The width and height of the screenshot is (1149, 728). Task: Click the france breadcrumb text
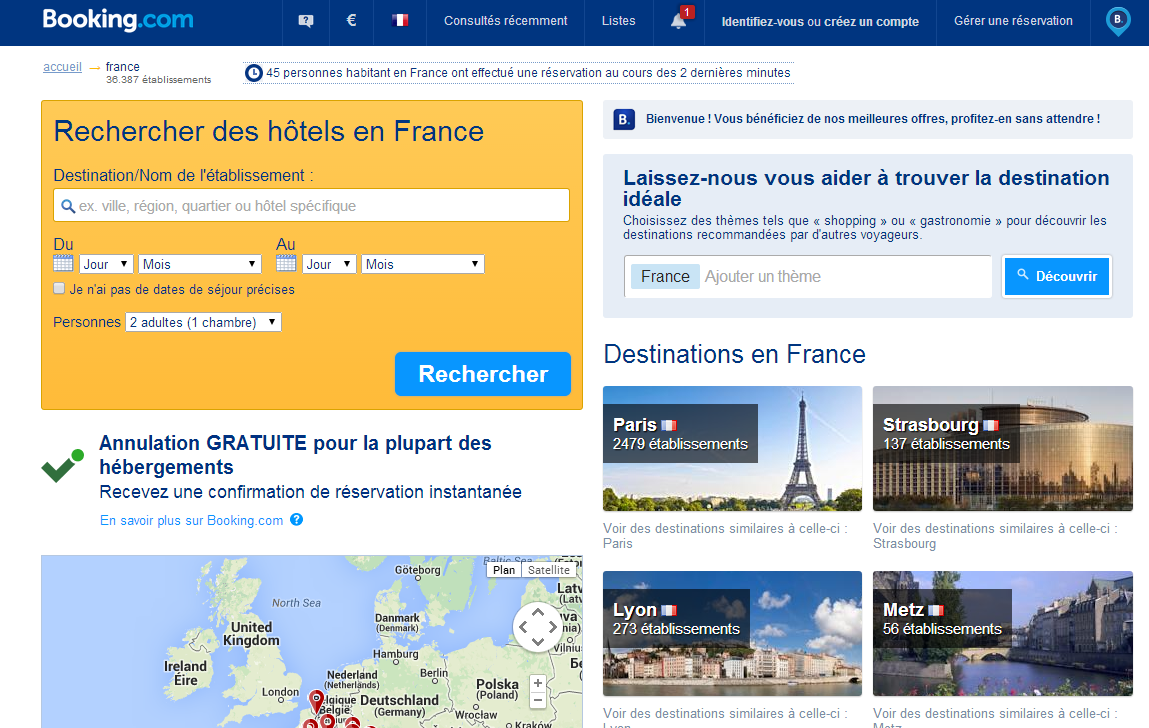122,67
